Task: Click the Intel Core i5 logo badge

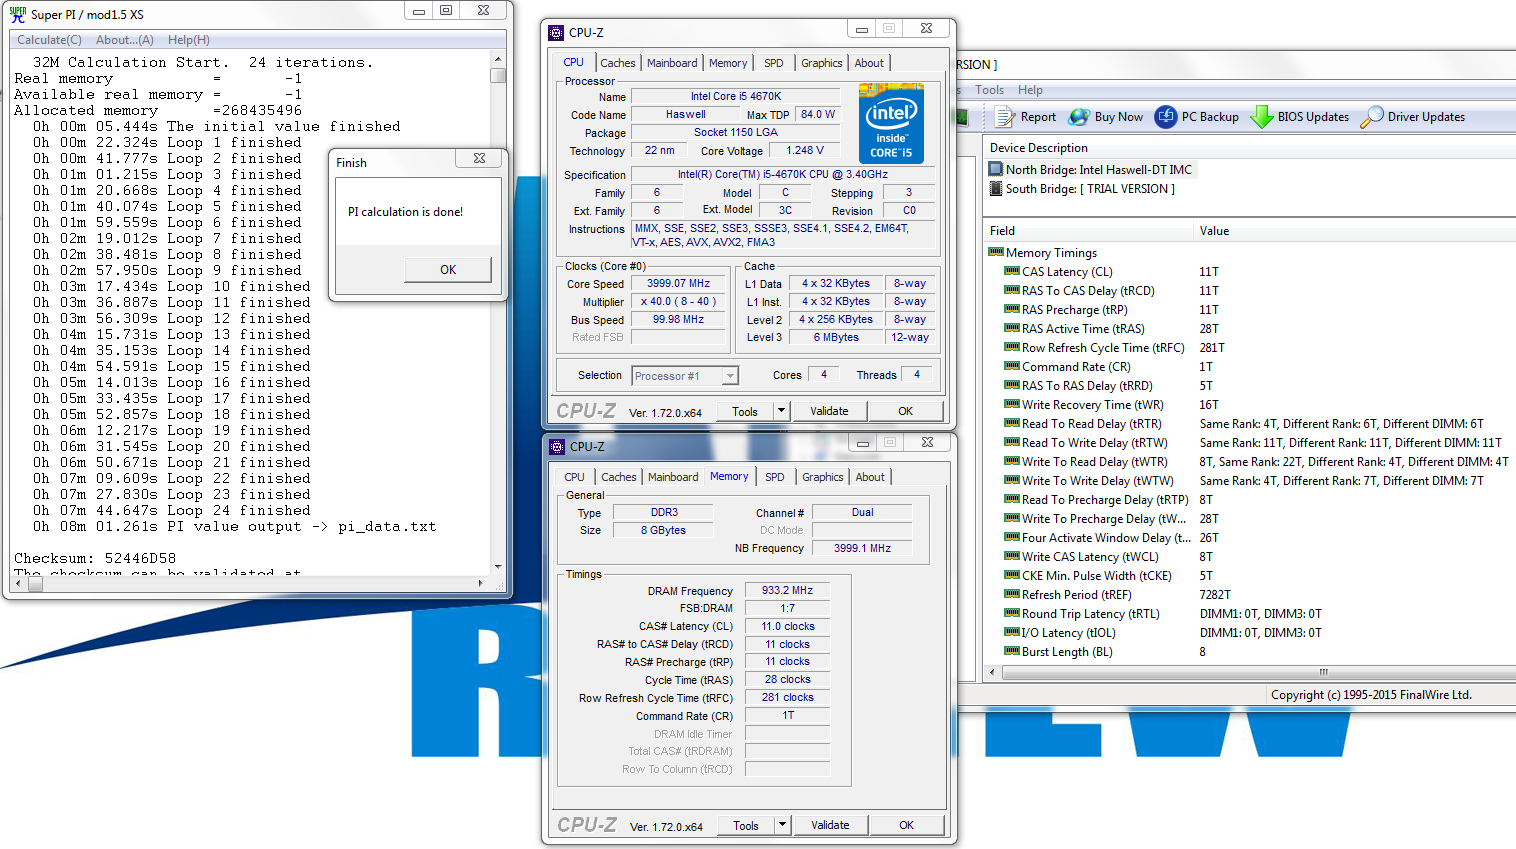Action: (891, 124)
